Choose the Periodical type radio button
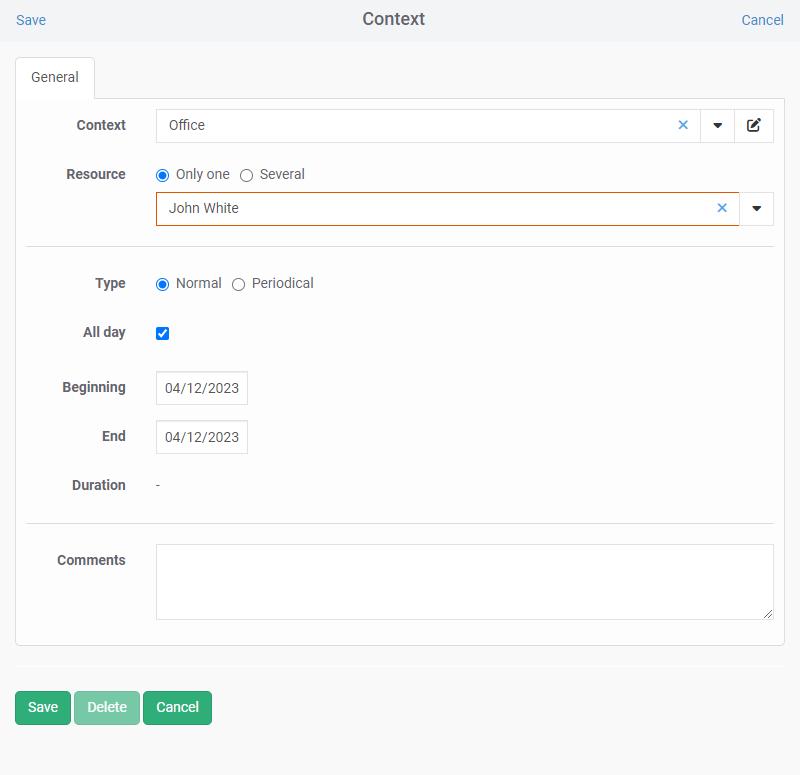Viewport: 800px width, 775px height. click(238, 284)
